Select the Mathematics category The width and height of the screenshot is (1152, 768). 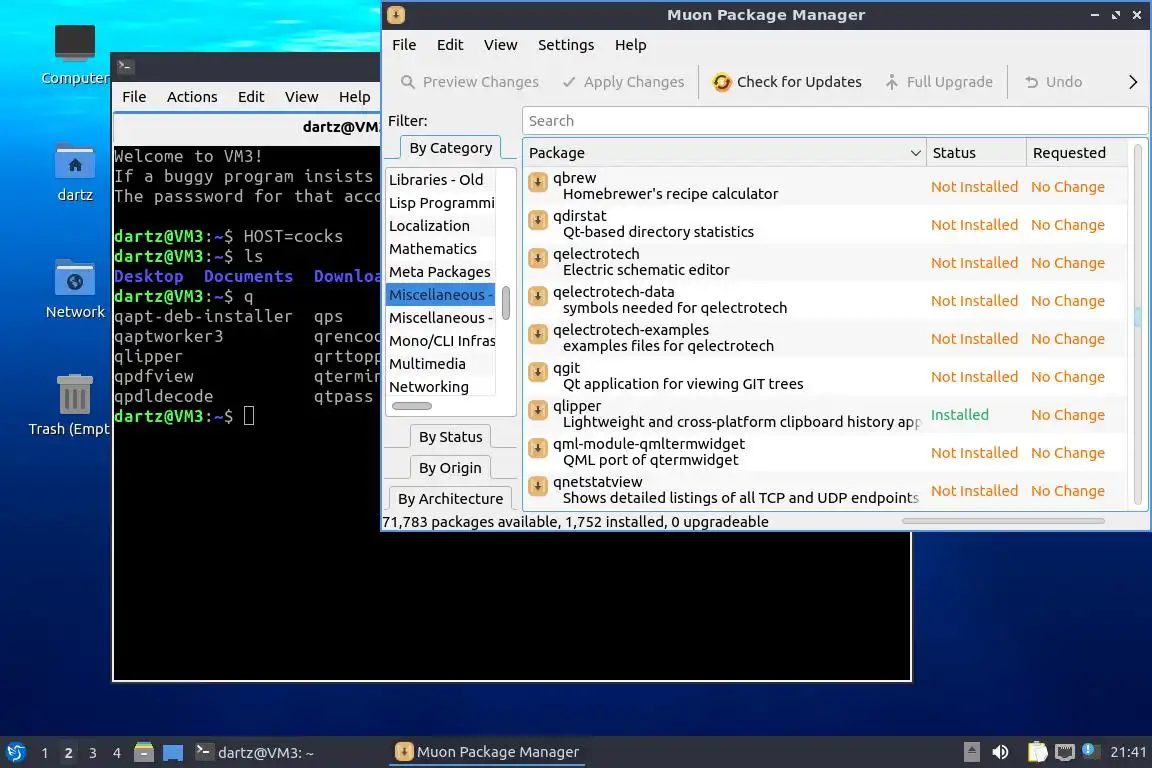[440, 248]
